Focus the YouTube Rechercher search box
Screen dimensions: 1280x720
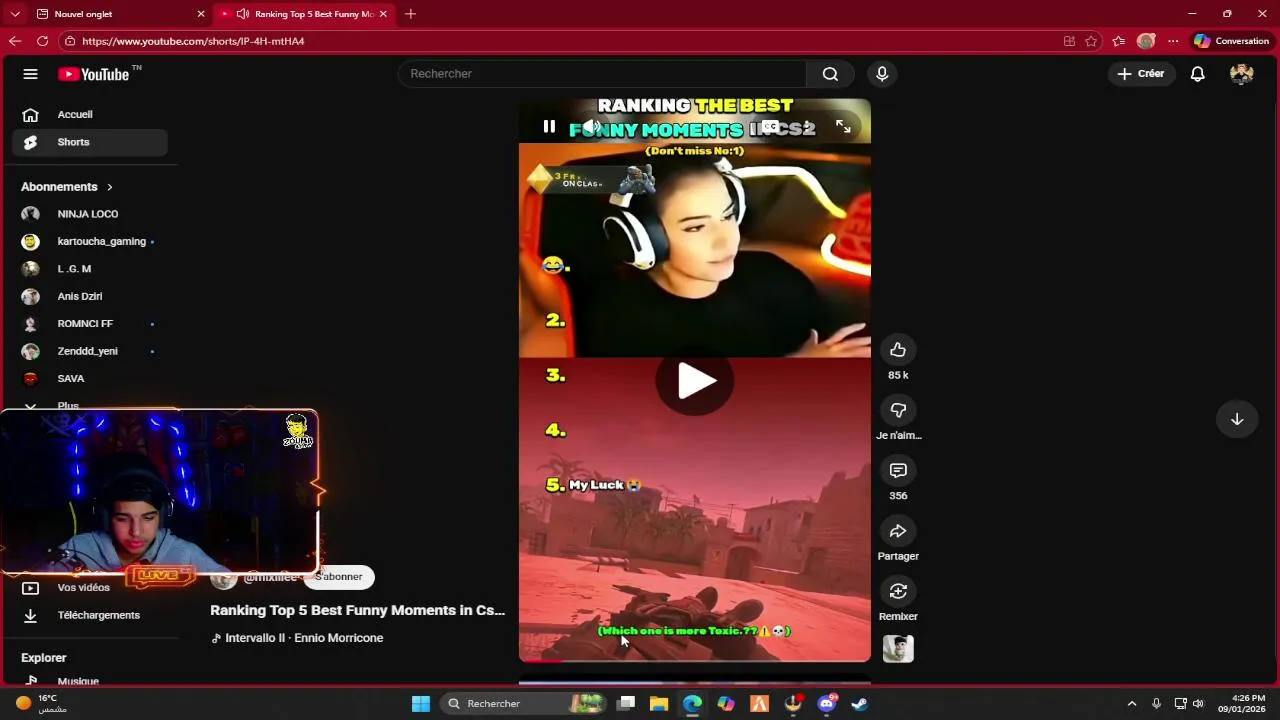602,74
